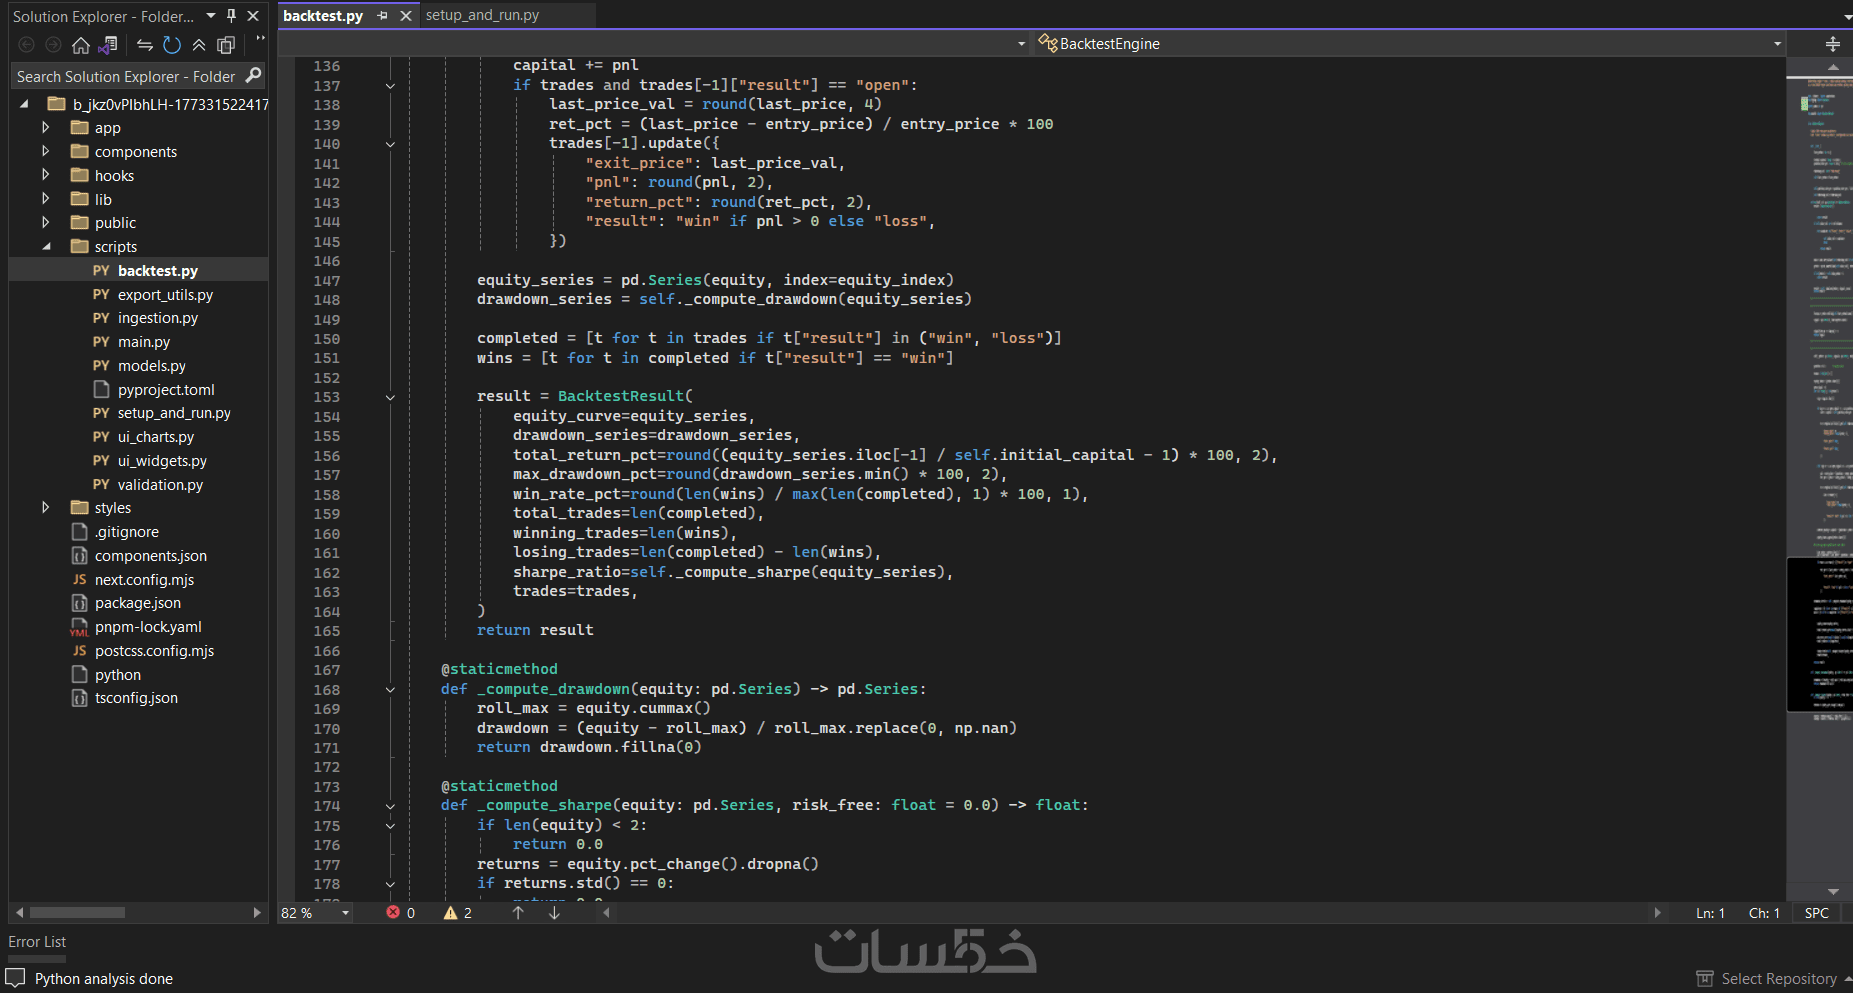1853x994 pixels.
Task: Collapse the _compute_sharpe function at line 174
Action: point(390,806)
